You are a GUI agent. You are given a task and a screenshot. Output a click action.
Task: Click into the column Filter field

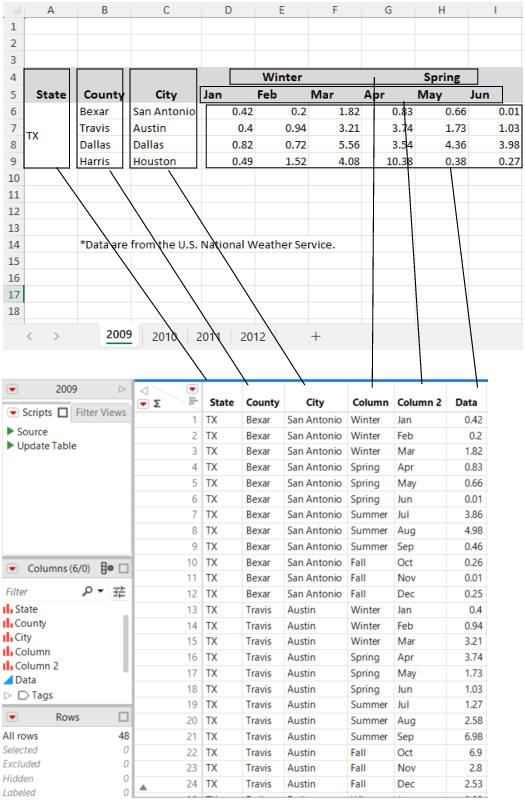point(41,592)
